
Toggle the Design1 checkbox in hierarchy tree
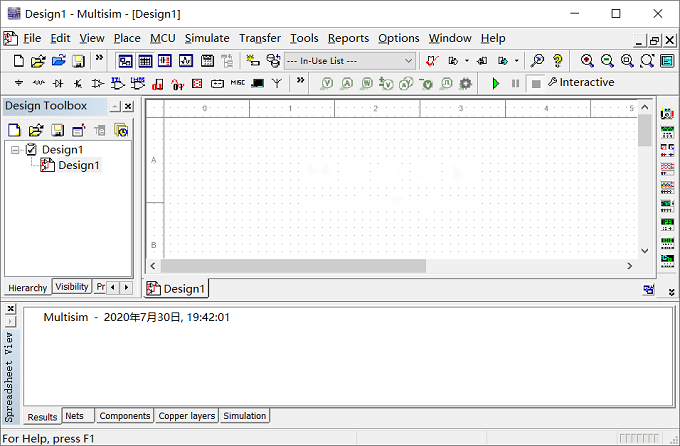(31, 149)
